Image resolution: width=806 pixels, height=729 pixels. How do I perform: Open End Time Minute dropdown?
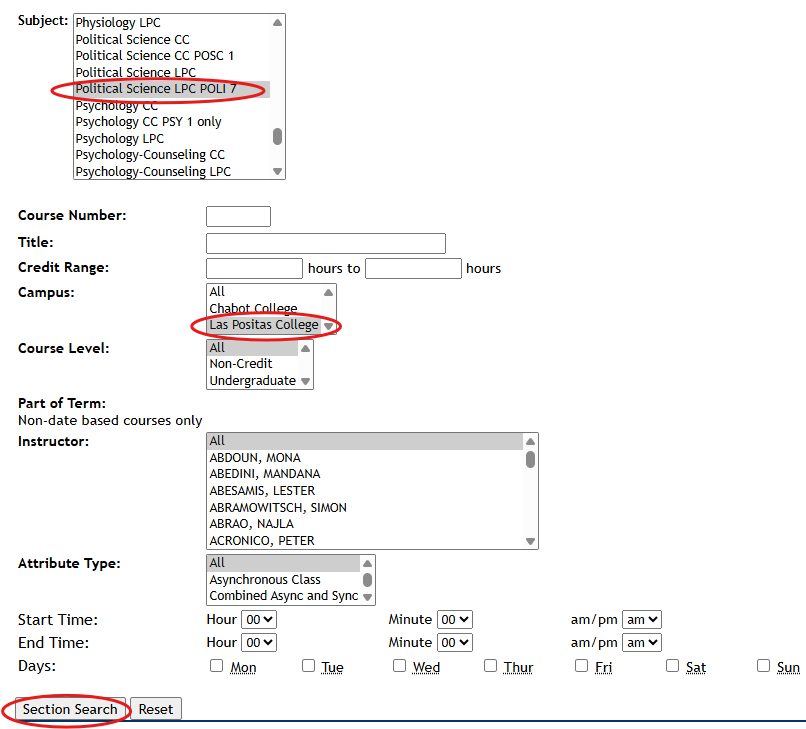[455, 643]
